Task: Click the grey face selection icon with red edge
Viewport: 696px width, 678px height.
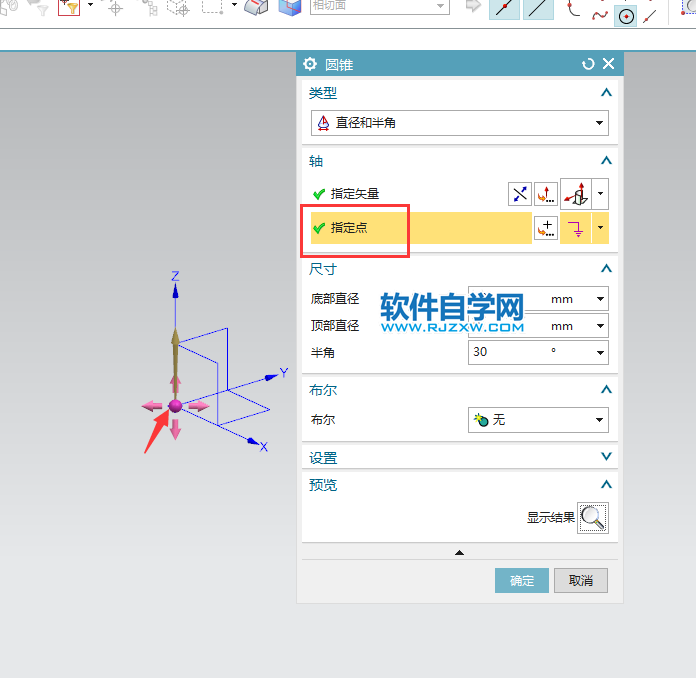Action: pyautogui.click(x=257, y=8)
